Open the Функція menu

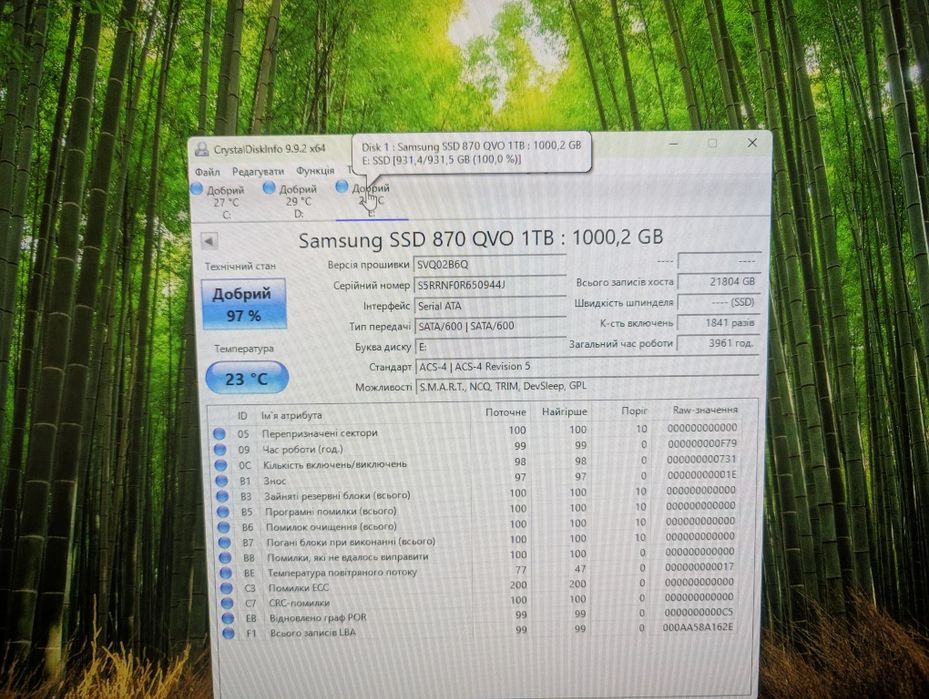pyautogui.click(x=315, y=171)
